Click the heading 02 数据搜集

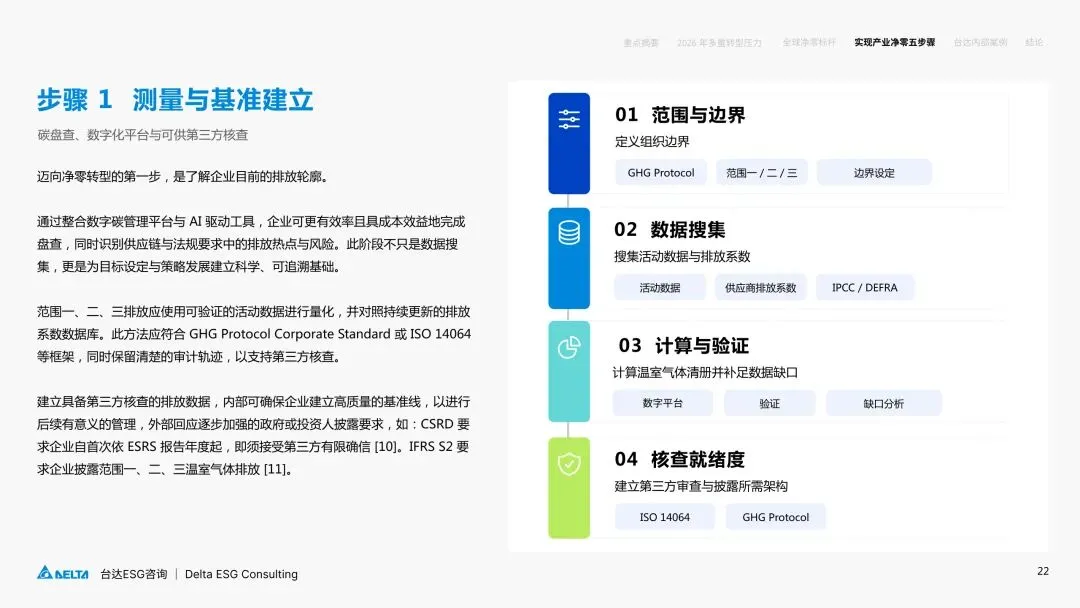pyautogui.click(x=669, y=229)
